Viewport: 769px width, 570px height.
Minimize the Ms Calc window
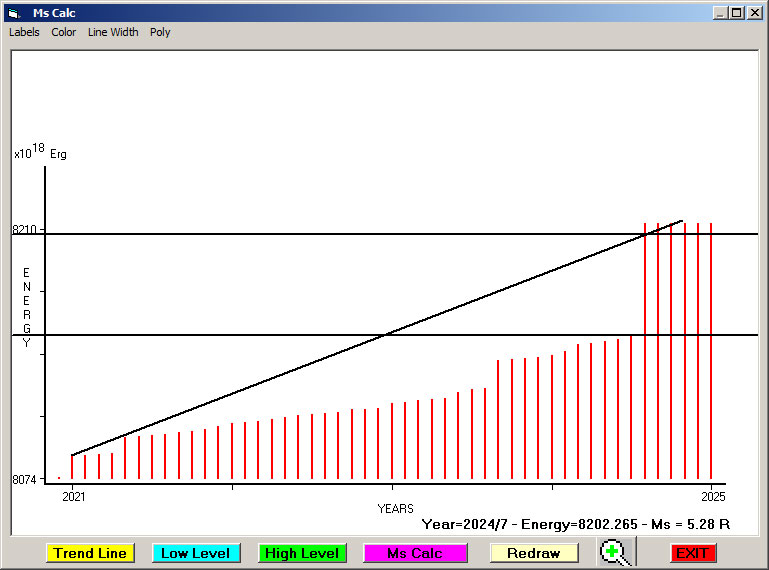click(x=720, y=13)
